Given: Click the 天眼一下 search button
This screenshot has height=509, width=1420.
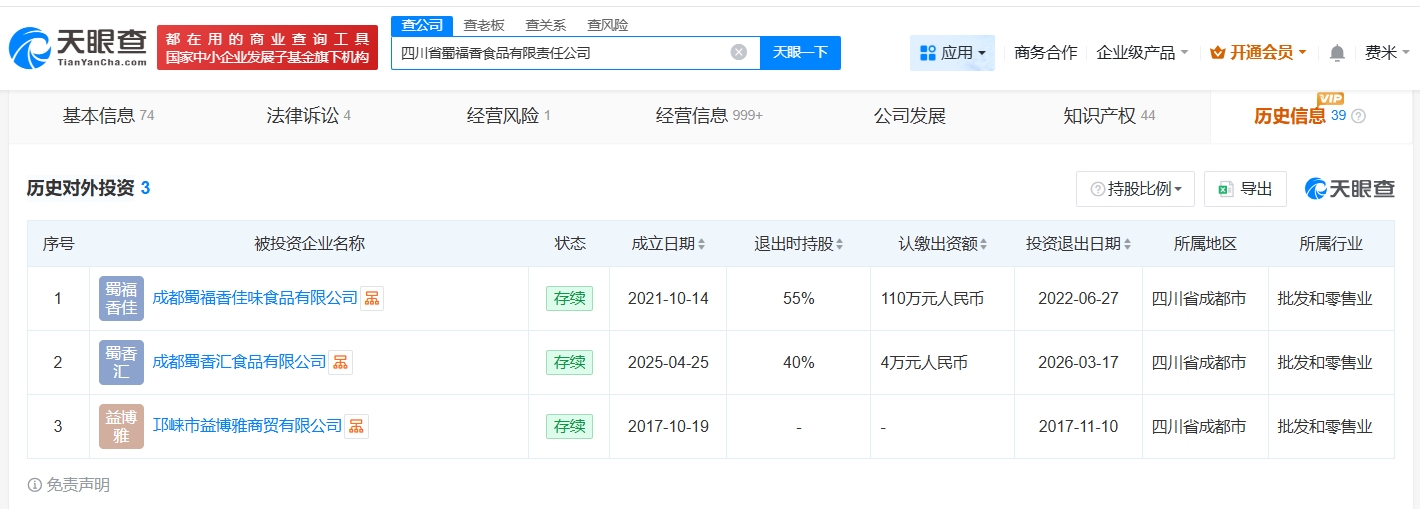Looking at the screenshot, I should pyautogui.click(x=800, y=53).
